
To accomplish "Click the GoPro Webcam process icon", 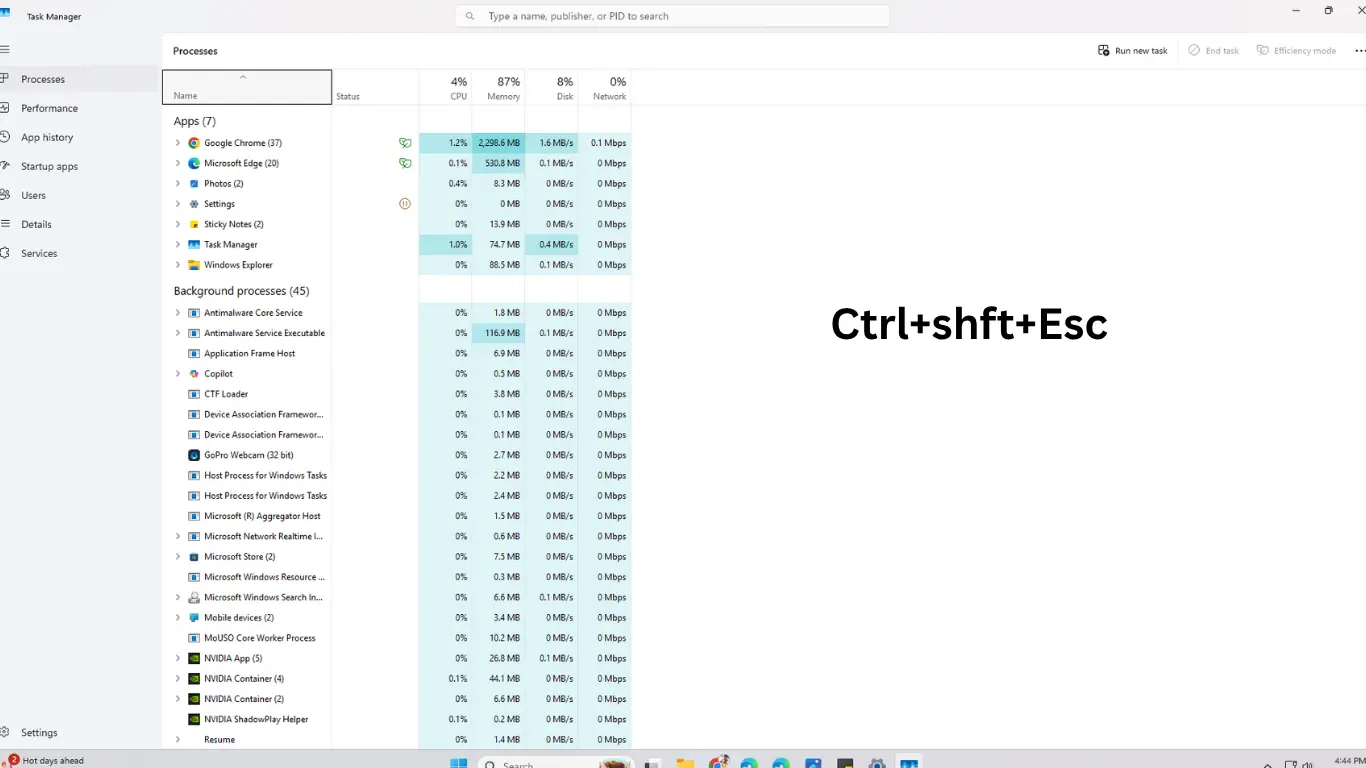I will pyautogui.click(x=194, y=455).
